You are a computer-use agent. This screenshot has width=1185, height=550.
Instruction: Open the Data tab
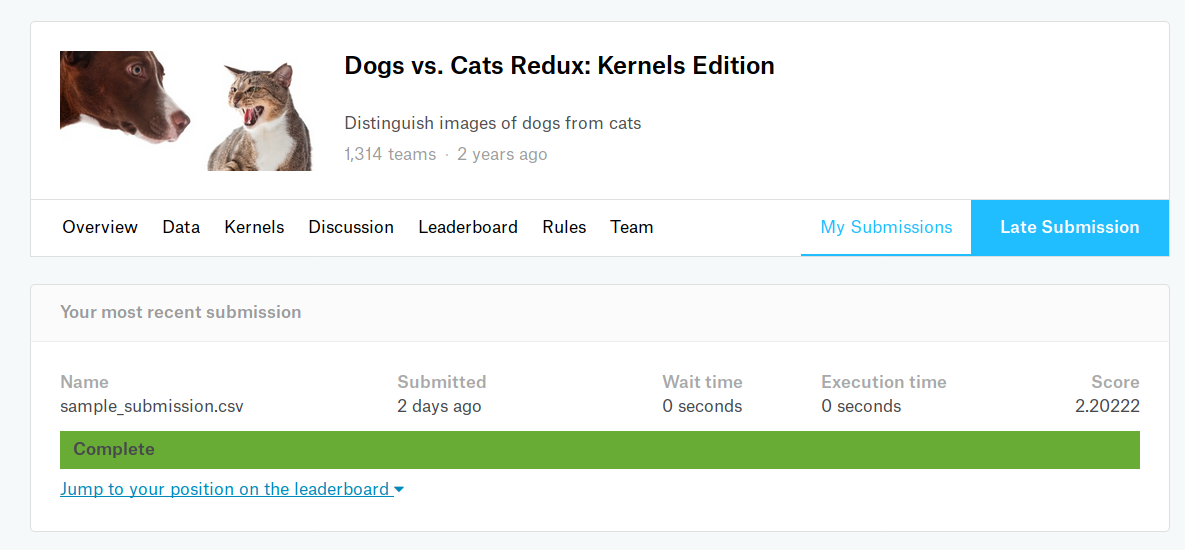pyautogui.click(x=181, y=227)
